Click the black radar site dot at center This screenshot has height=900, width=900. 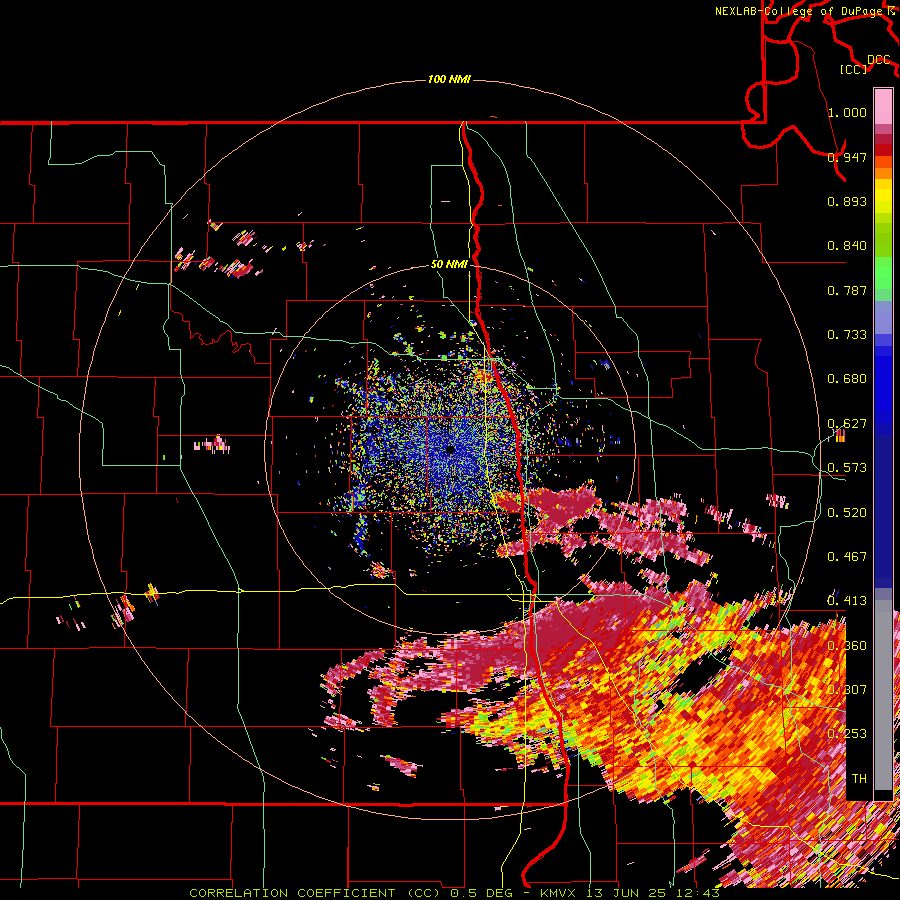[x=451, y=449]
